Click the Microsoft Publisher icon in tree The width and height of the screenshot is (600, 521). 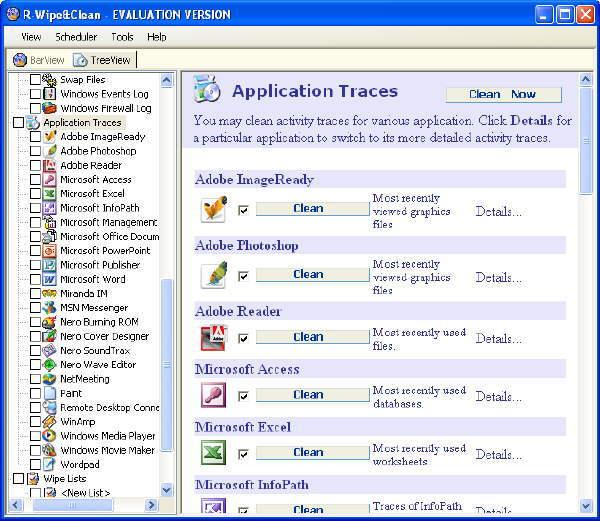pyautogui.click(x=50, y=265)
